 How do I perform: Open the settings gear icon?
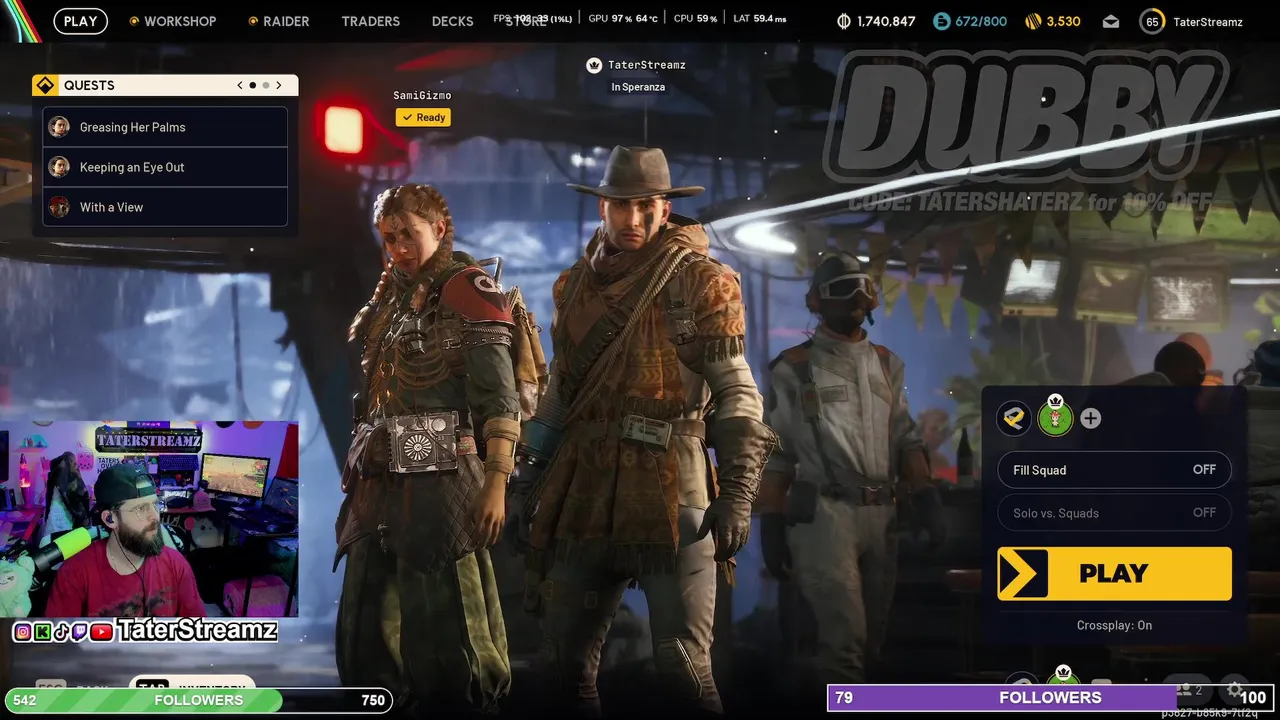(1235, 689)
